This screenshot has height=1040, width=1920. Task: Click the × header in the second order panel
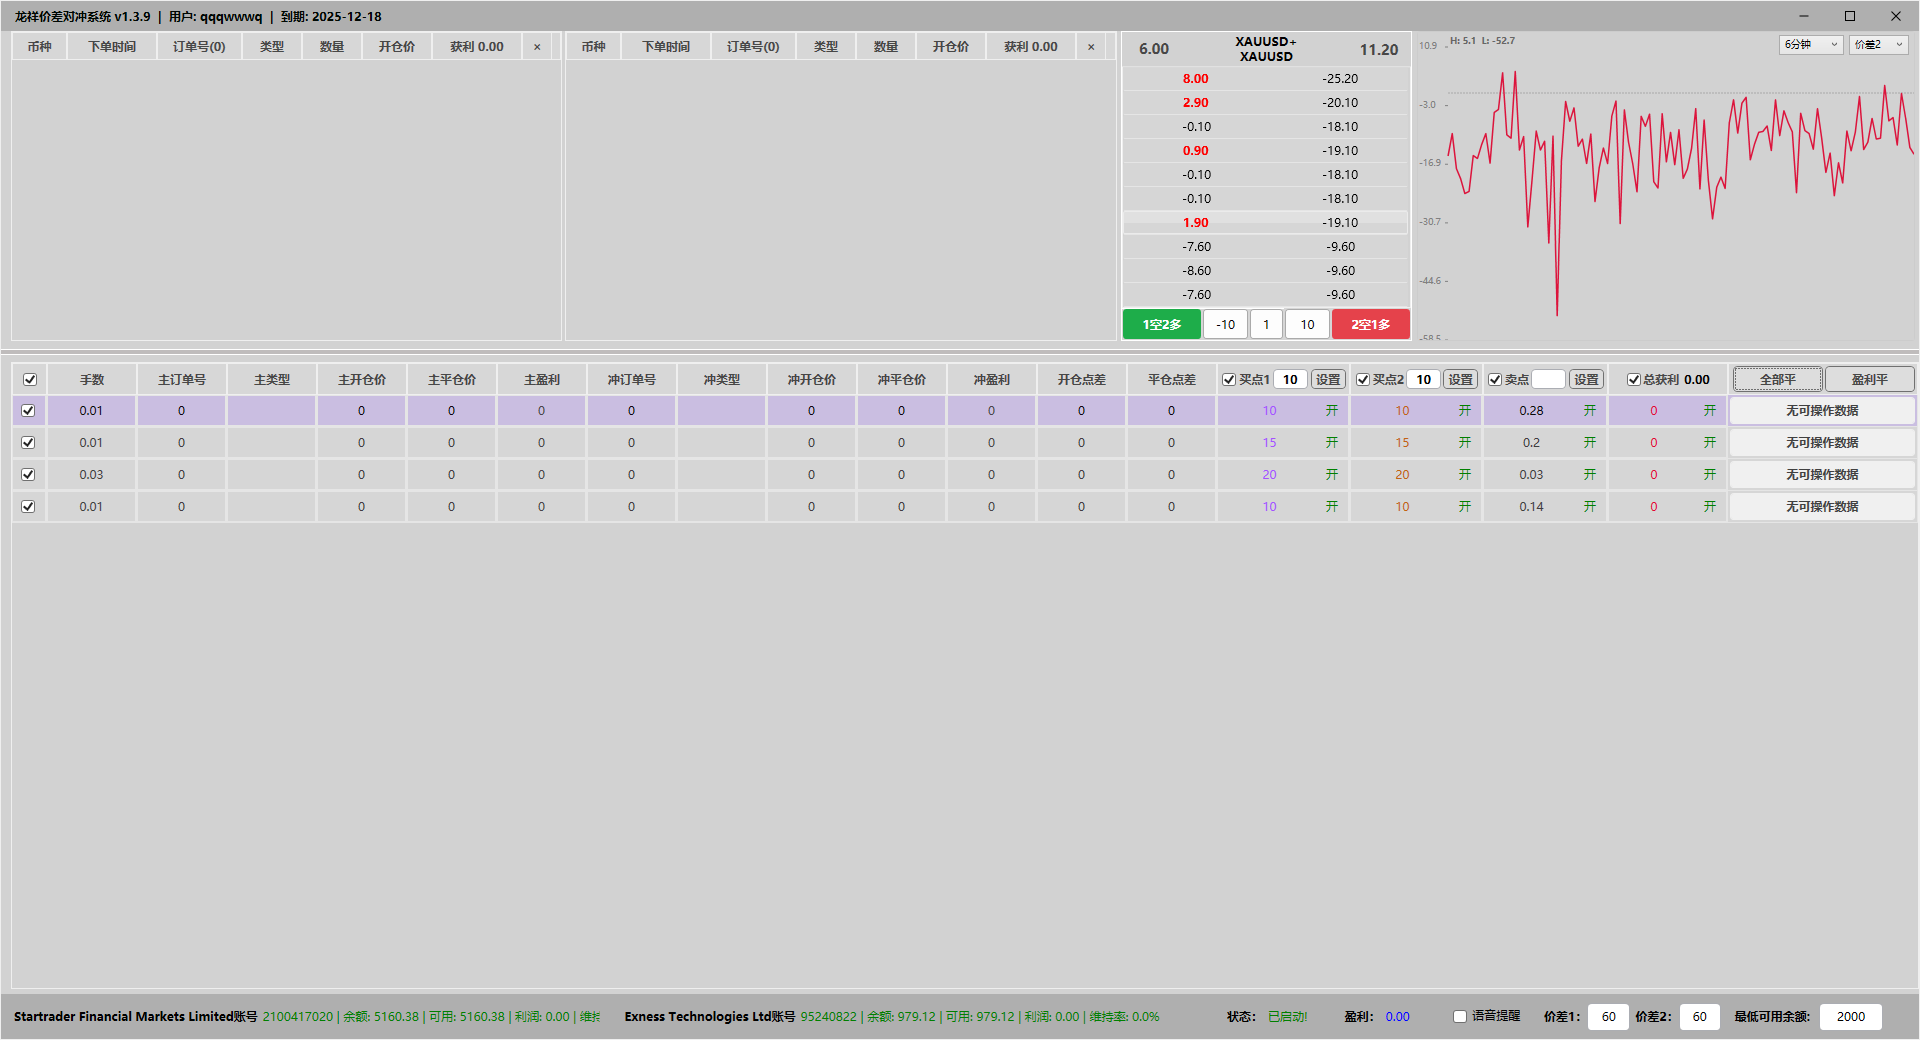tap(1091, 47)
